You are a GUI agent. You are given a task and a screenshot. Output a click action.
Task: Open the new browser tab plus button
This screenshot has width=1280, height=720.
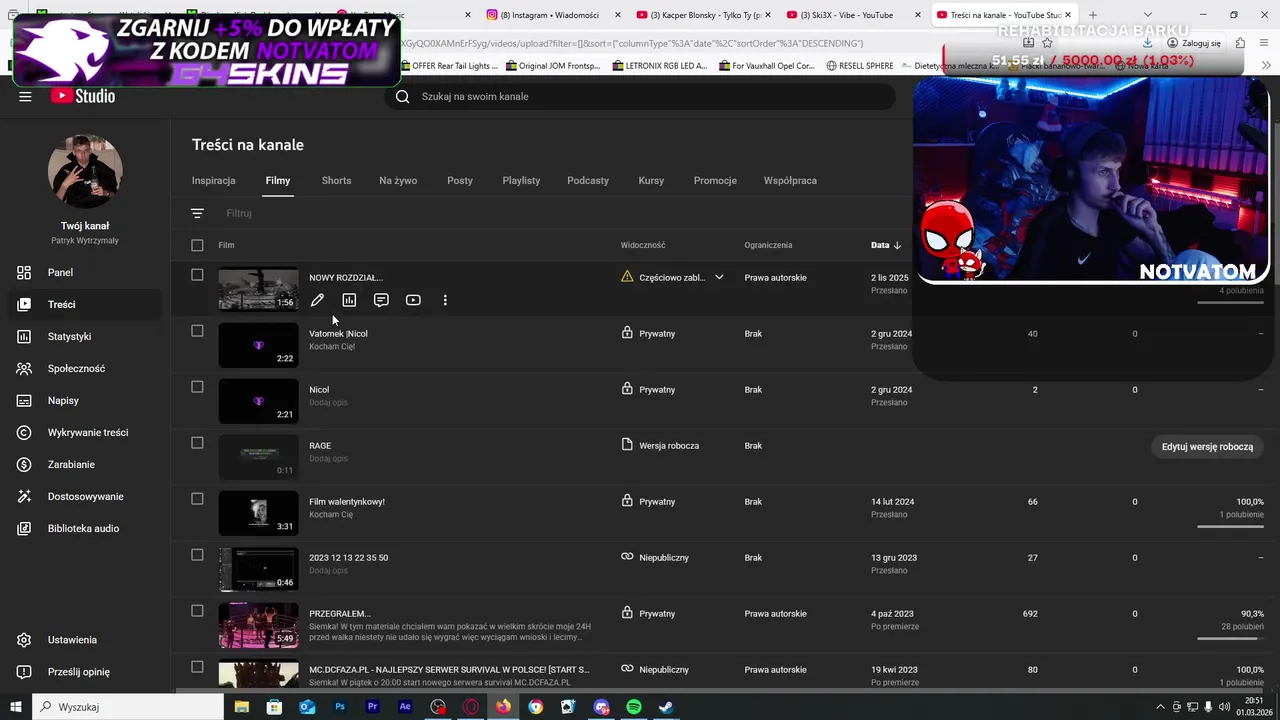[x=1092, y=15]
